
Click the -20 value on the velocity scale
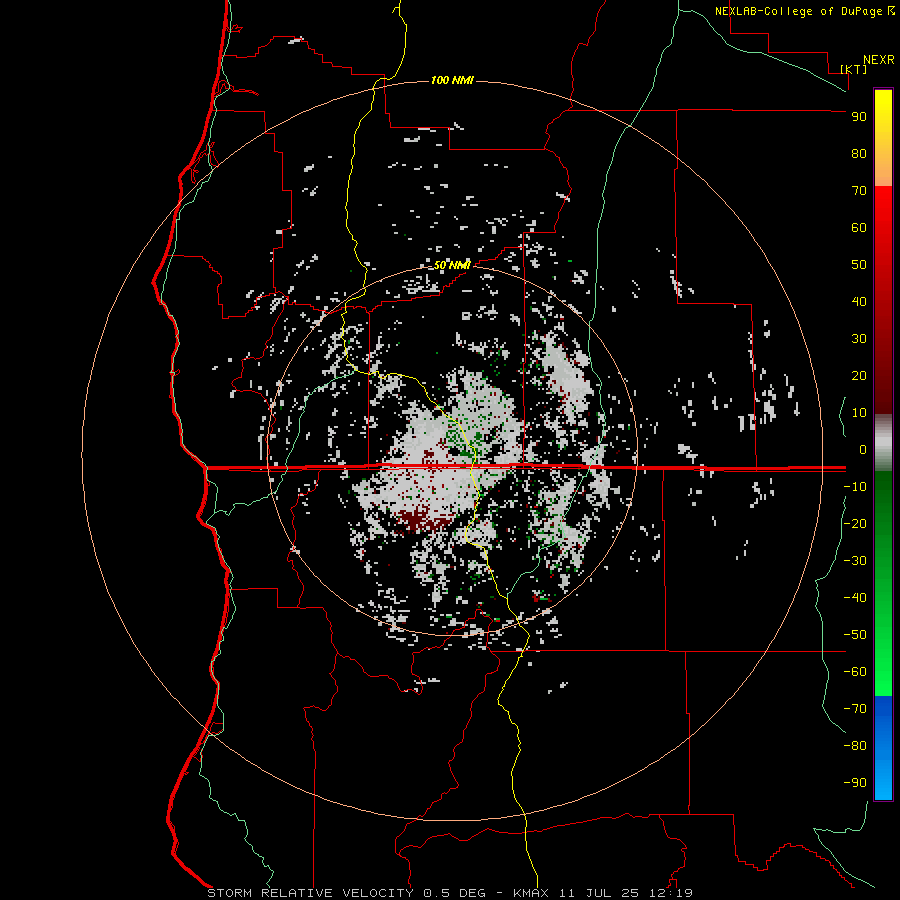855,524
